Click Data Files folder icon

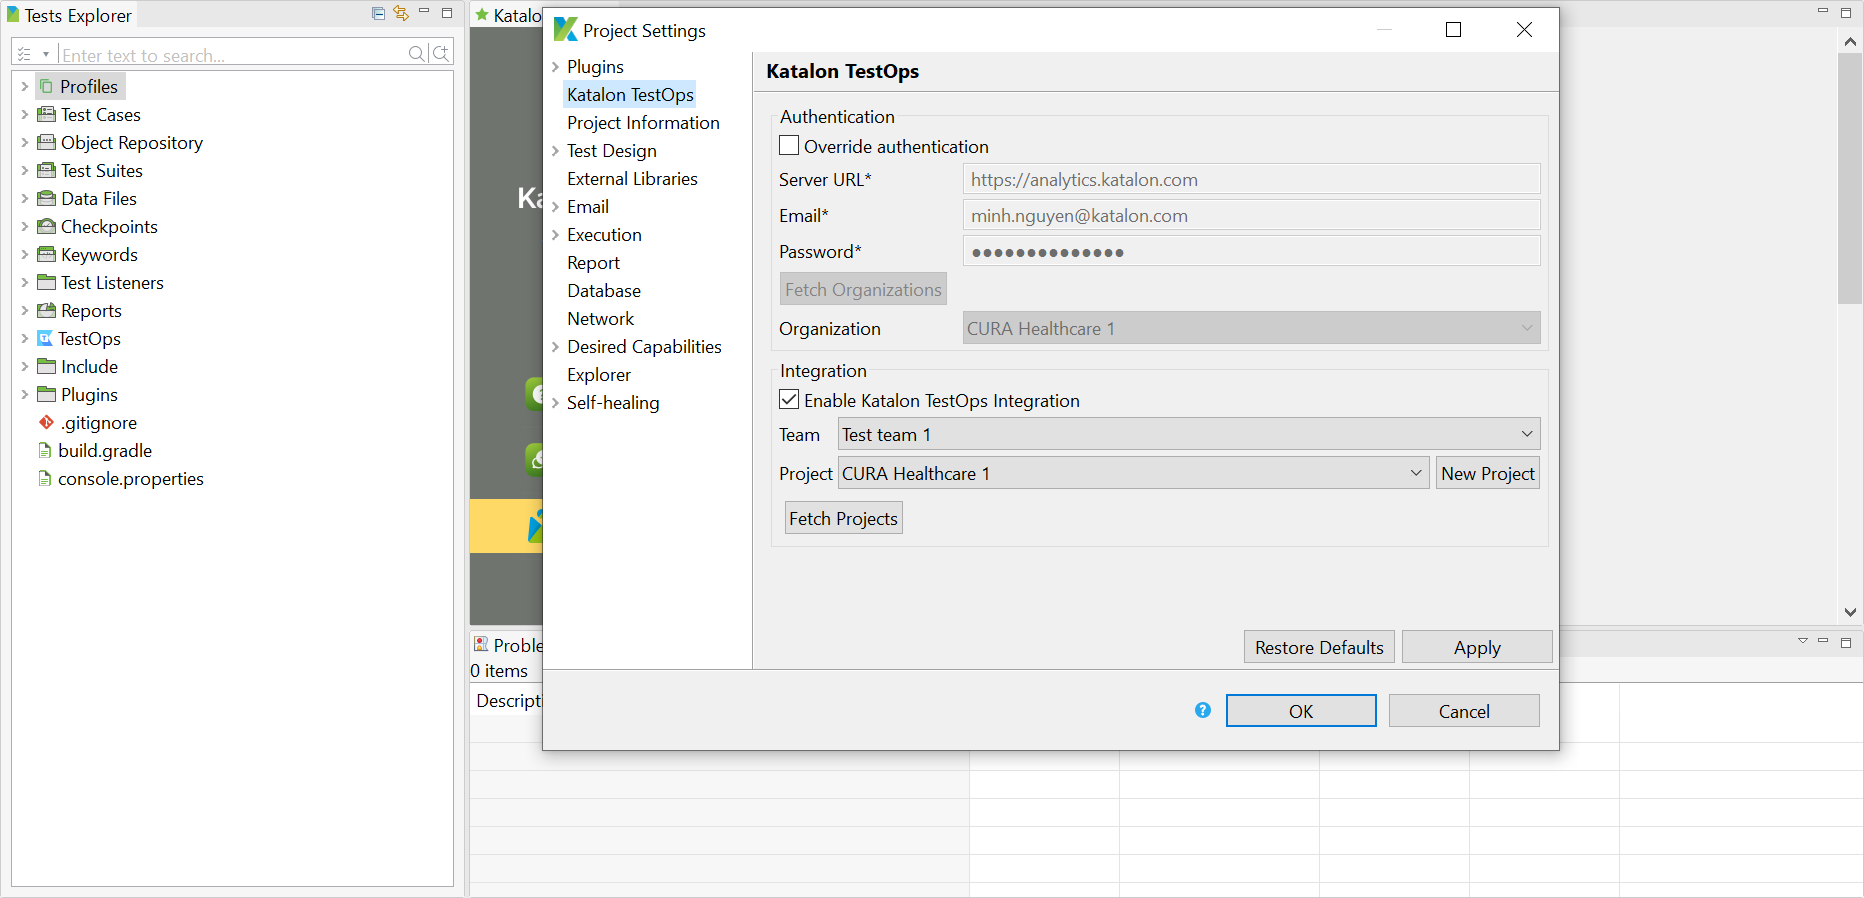pyautogui.click(x=46, y=198)
